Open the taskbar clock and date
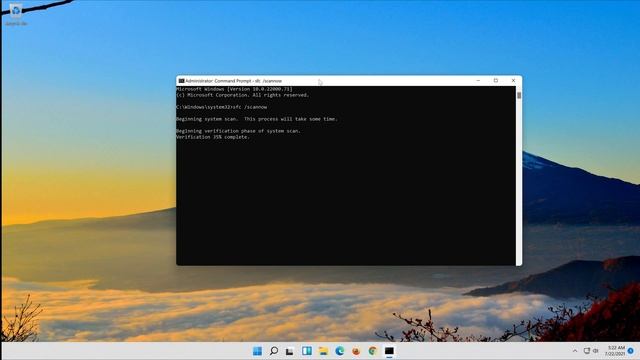Image resolution: width=640 pixels, height=360 pixels. tap(615, 351)
